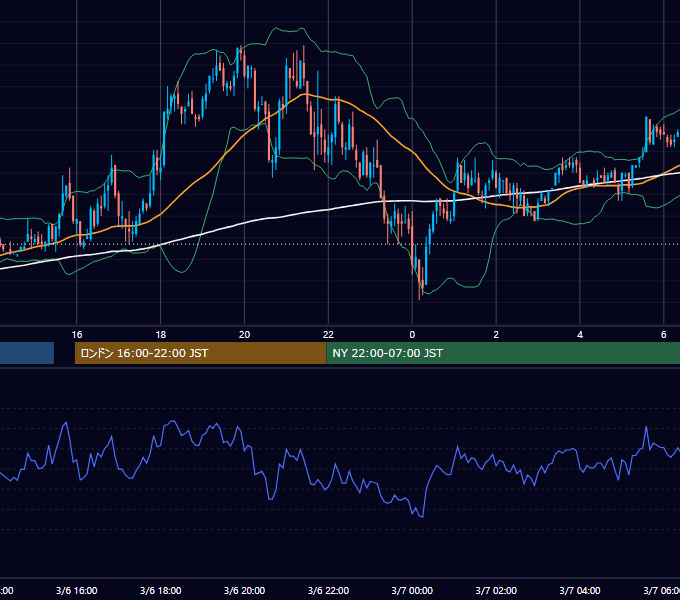
Task: Click the 3/6 16:00 date label
Action: pyautogui.click(x=77, y=591)
